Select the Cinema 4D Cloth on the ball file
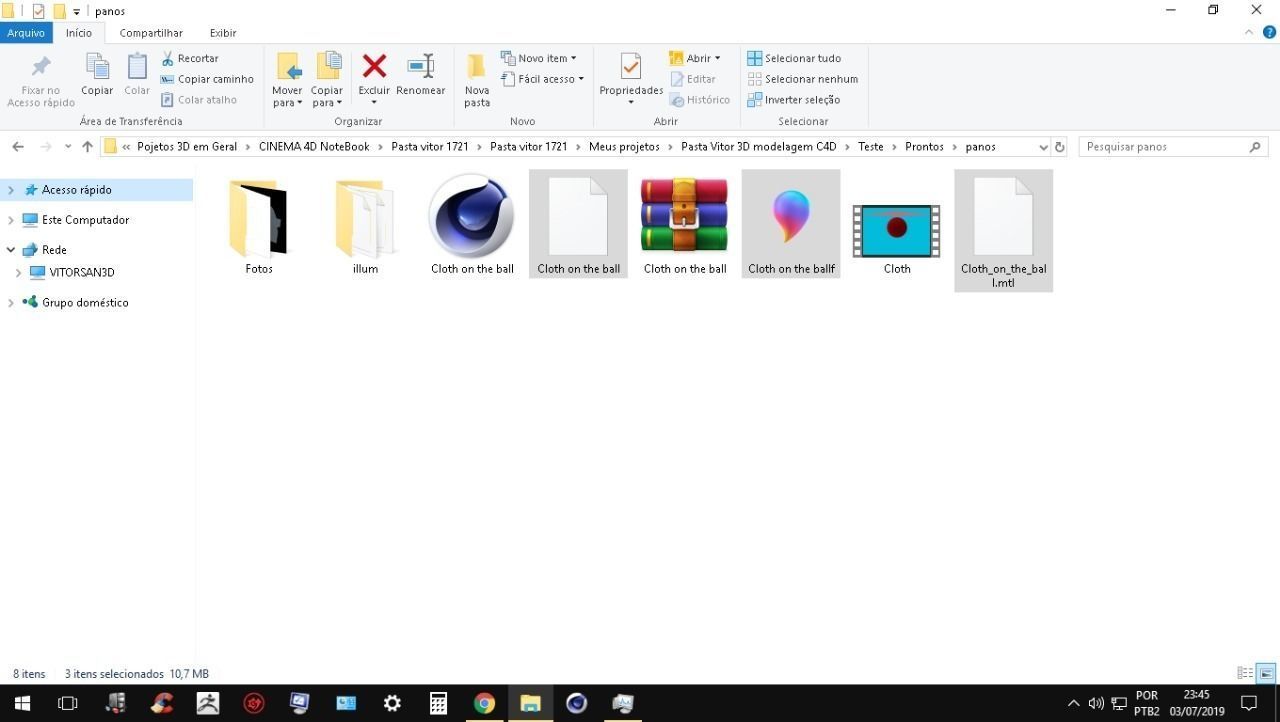The image size is (1280, 722). [472, 226]
